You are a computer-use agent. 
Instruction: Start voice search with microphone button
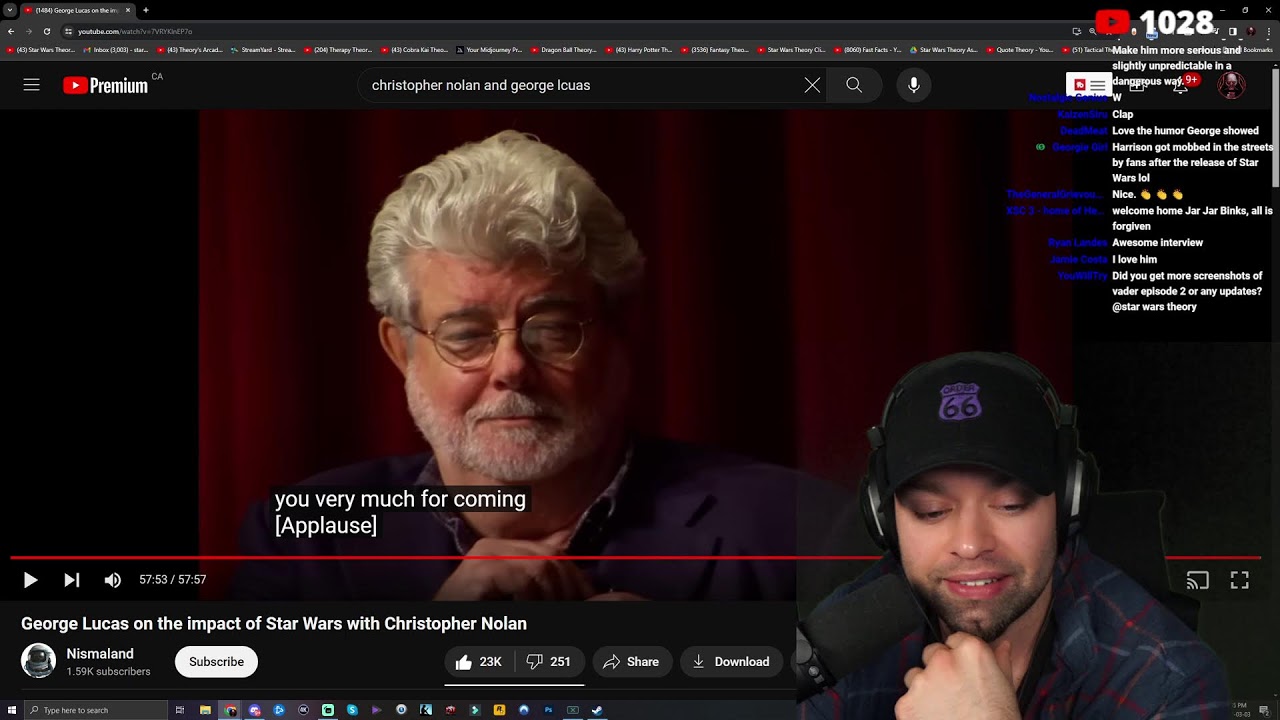(913, 85)
